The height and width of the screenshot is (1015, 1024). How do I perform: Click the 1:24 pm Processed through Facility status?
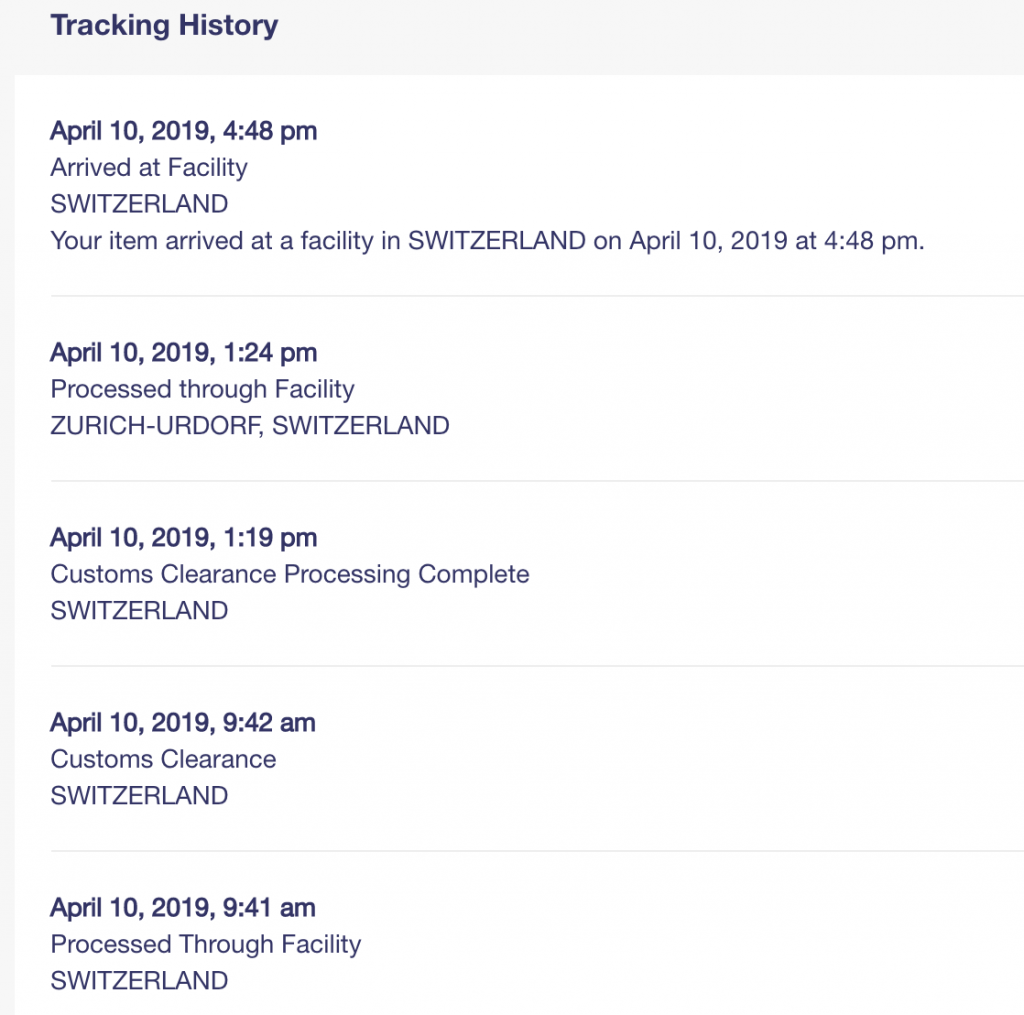(x=202, y=389)
